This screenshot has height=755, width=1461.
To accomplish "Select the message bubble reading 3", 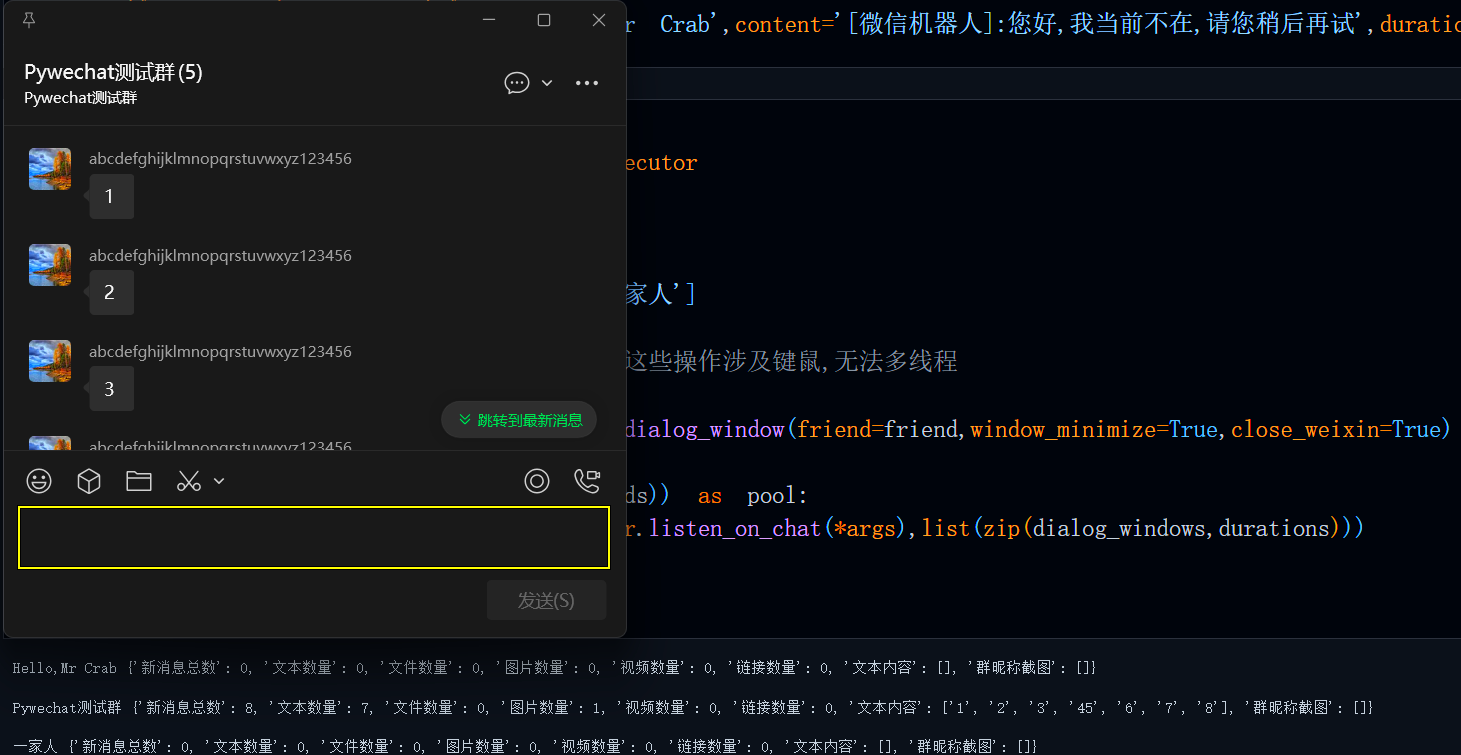I will [x=111, y=389].
